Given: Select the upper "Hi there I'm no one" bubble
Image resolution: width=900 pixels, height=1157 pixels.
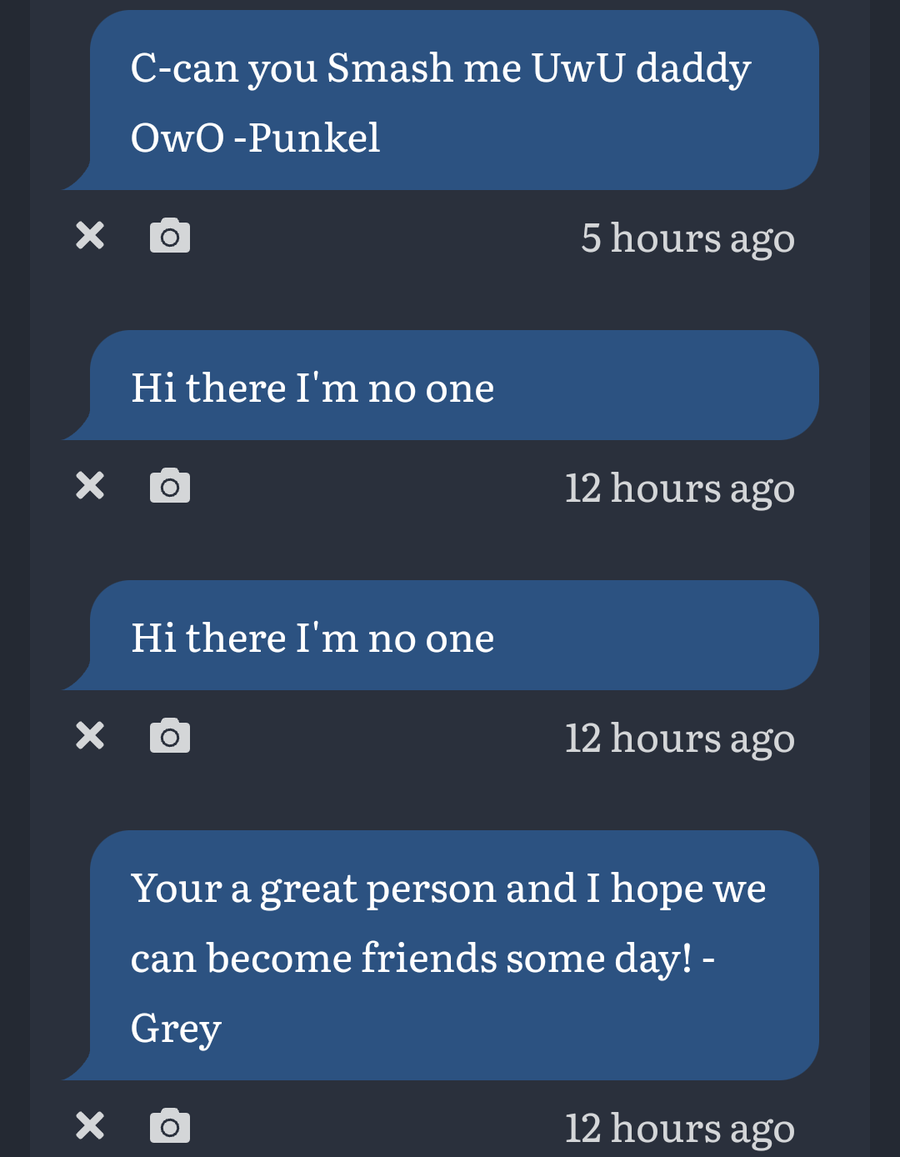Looking at the screenshot, I should pyautogui.click(x=441, y=386).
